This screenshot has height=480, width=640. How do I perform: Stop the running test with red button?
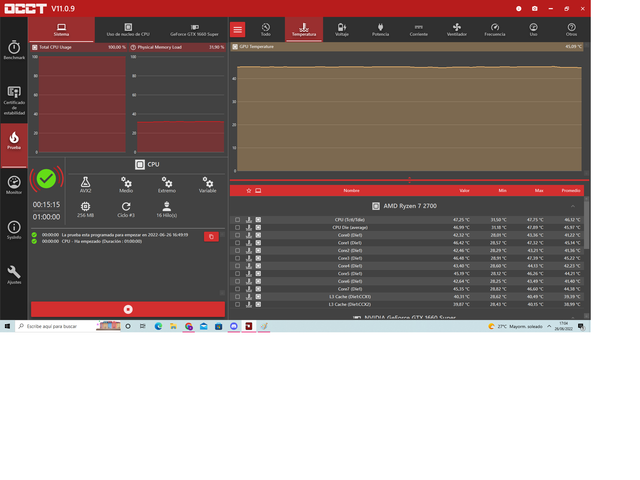128,309
